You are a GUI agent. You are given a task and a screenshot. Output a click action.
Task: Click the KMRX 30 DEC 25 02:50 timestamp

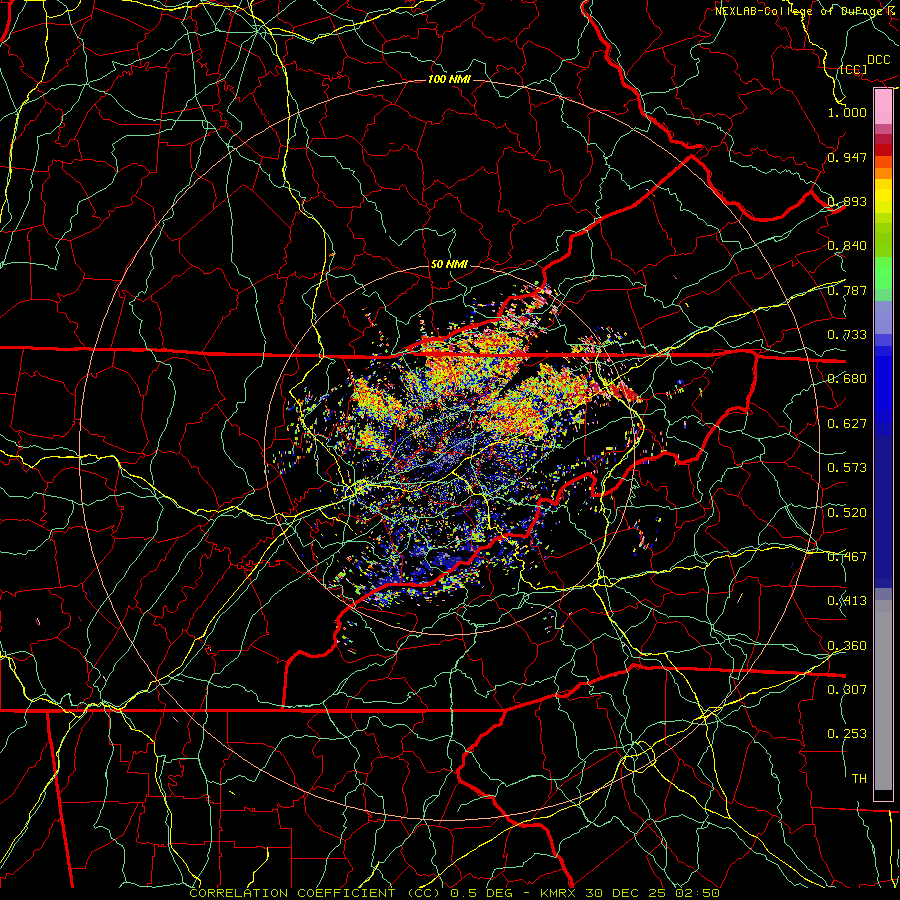tap(630, 893)
